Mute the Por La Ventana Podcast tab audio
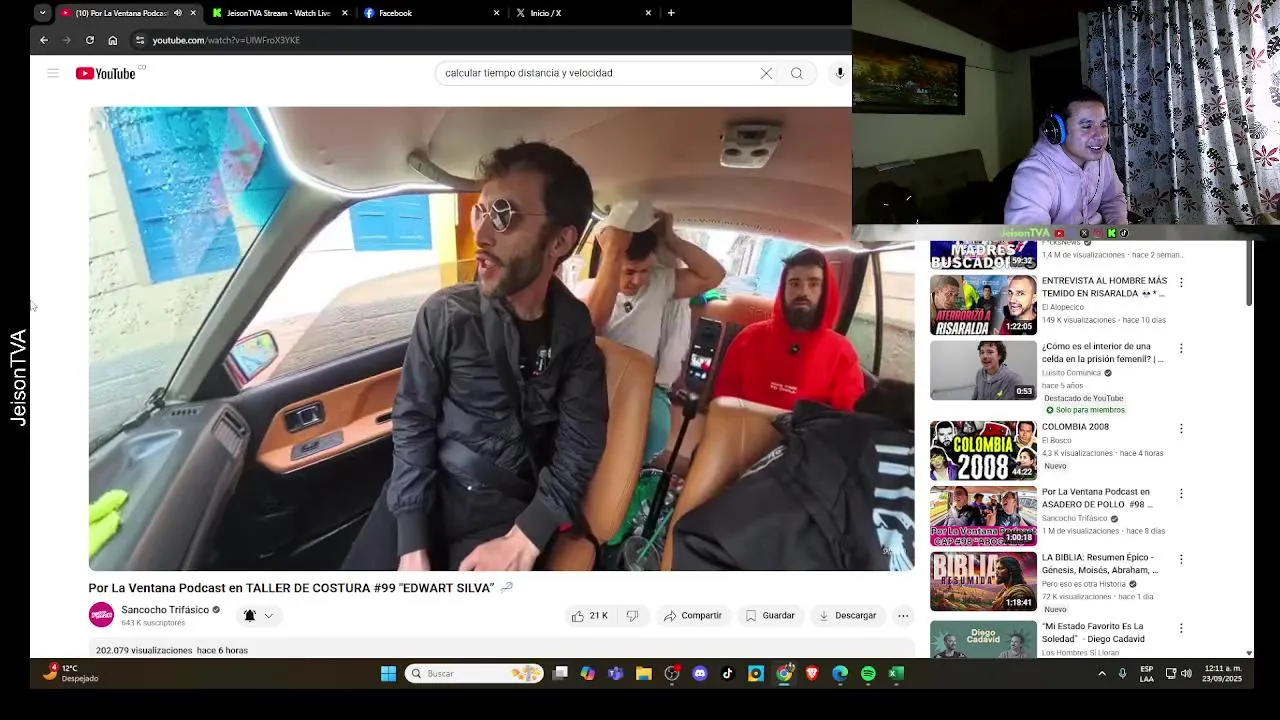The image size is (1280, 720). coord(178,13)
